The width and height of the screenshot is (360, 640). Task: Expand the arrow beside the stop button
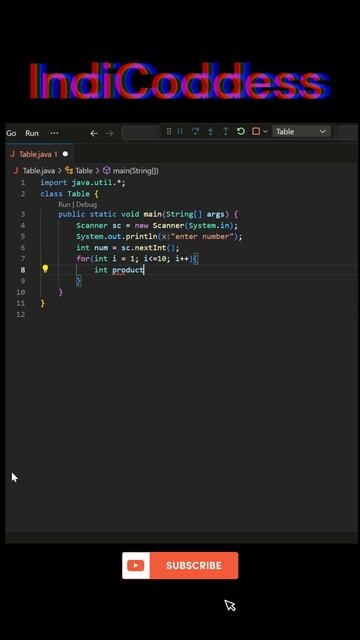(265, 131)
